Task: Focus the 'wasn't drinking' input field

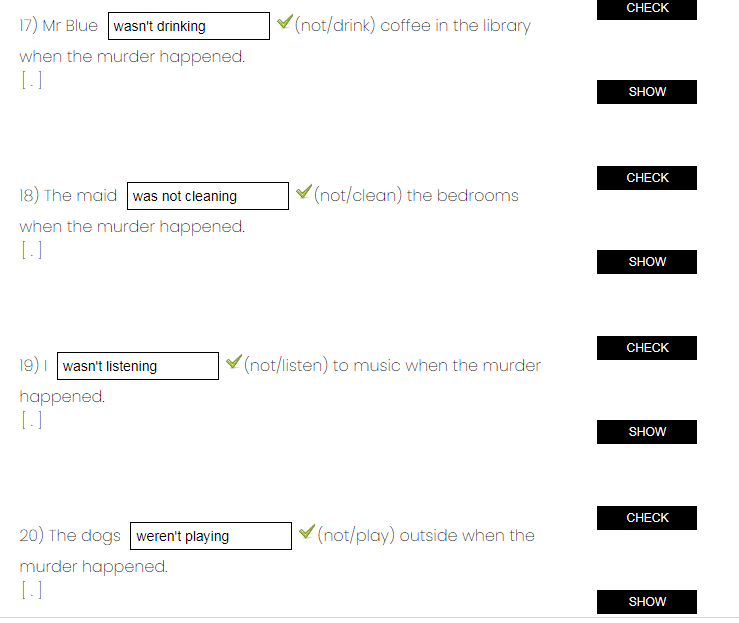Action: pos(189,26)
